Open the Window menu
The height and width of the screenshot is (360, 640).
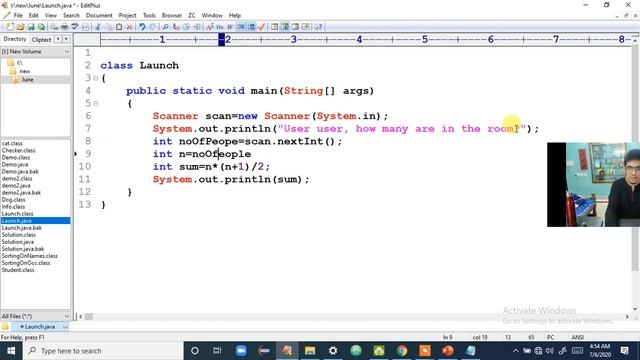212,15
